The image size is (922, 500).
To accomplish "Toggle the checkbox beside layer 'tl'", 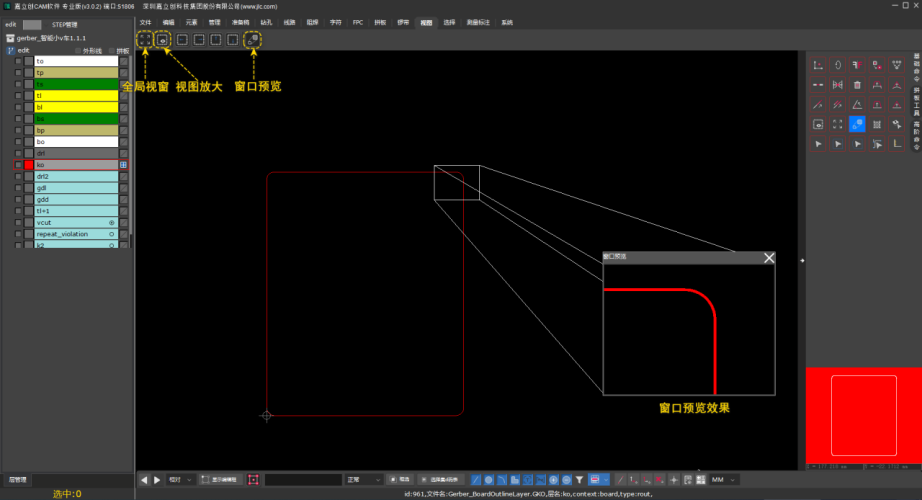I will [18, 96].
